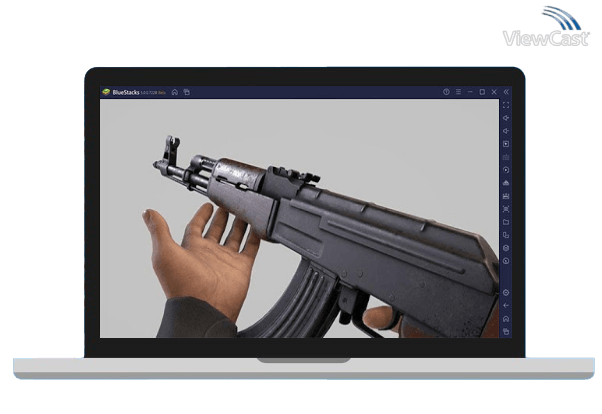
Task: Click the Android home icon in sidebar
Action: [506, 319]
